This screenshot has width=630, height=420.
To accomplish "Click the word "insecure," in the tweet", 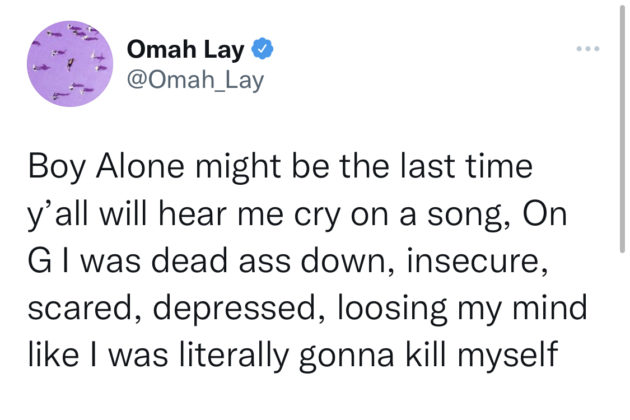I will click(x=477, y=261).
